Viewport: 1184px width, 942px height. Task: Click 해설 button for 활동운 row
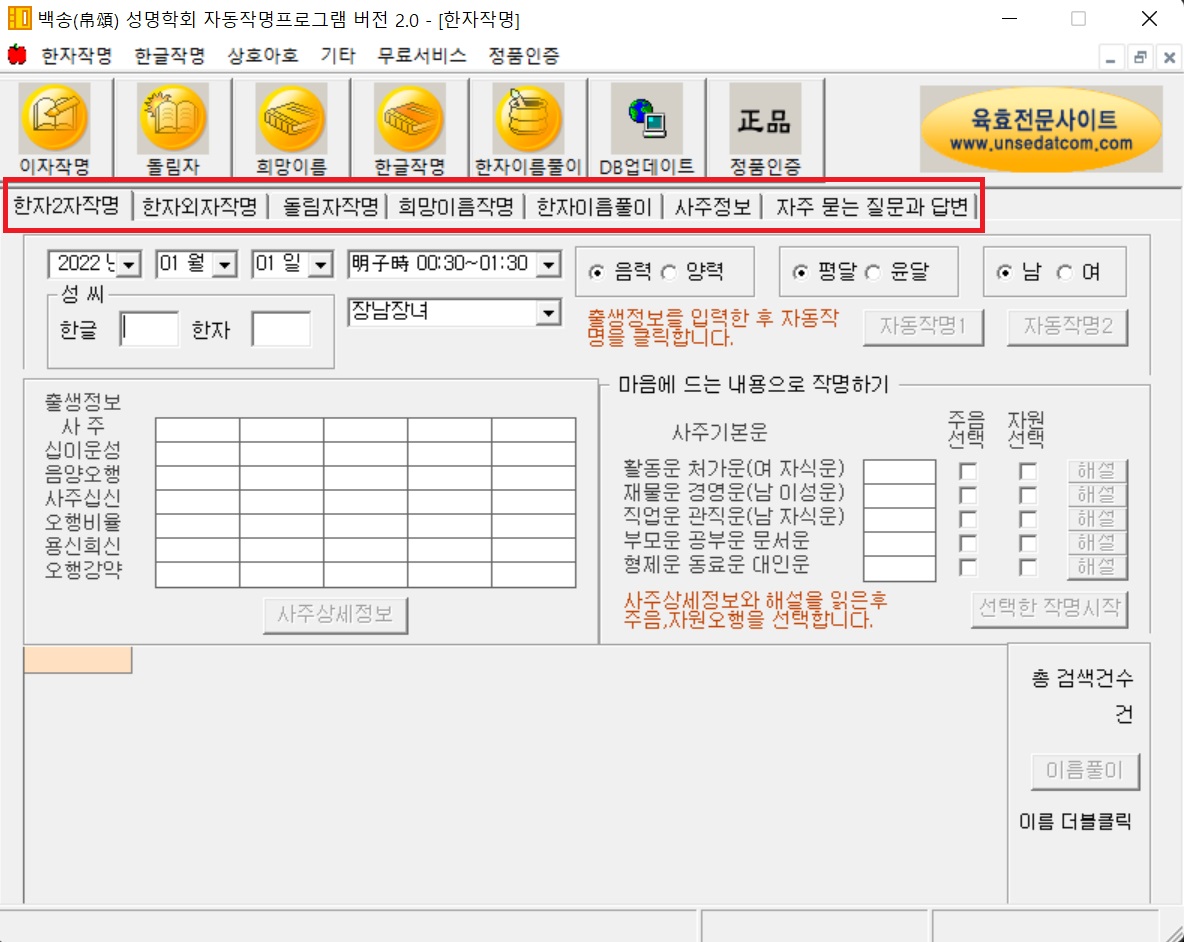pyautogui.click(x=1097, y=471)
